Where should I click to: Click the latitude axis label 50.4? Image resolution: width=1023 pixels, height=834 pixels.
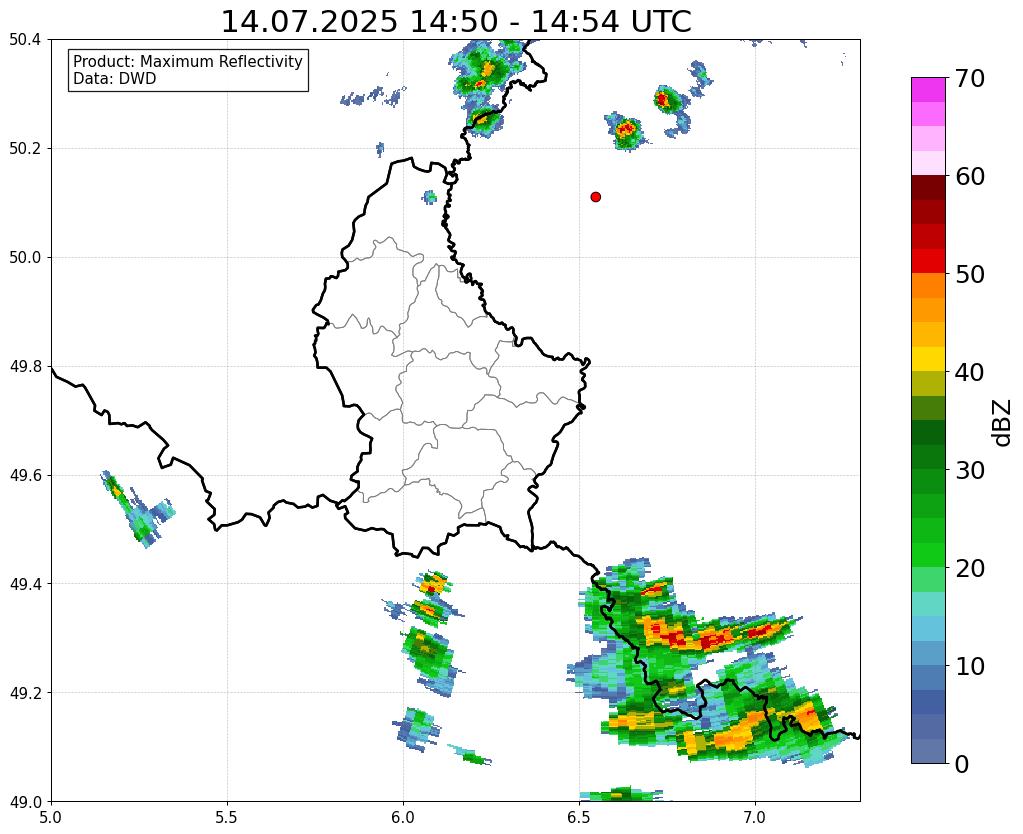(x=25, y=40)
